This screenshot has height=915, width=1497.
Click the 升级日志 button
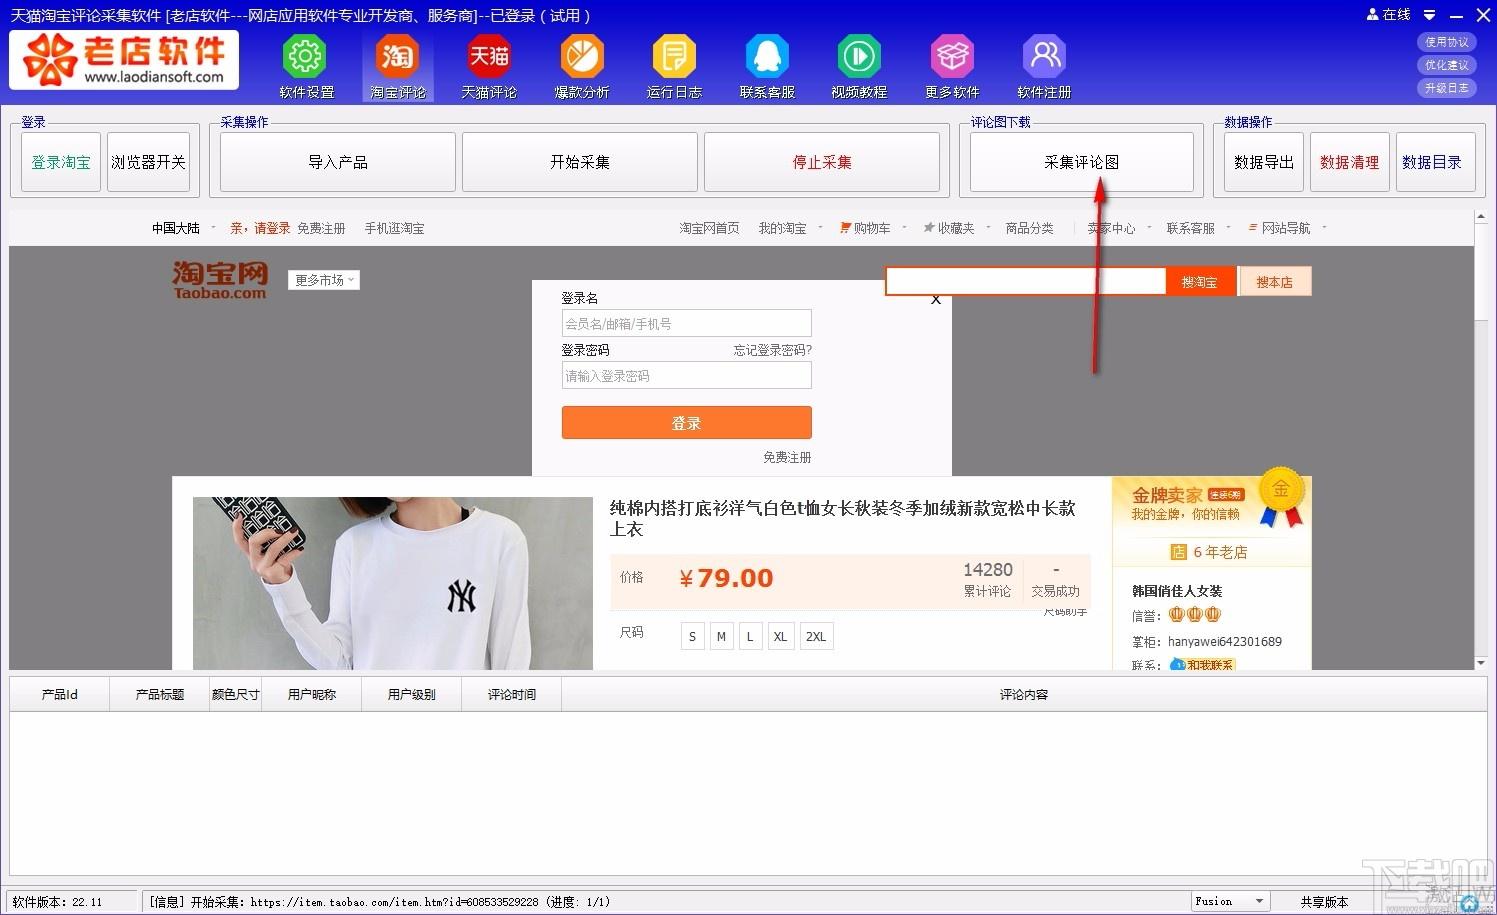pos(1446,88)
